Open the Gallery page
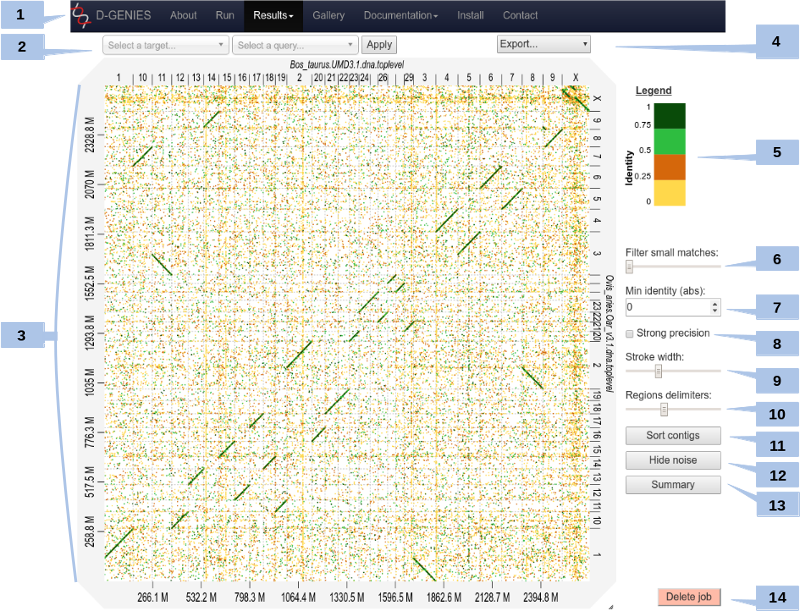 [x=328, y=16]
